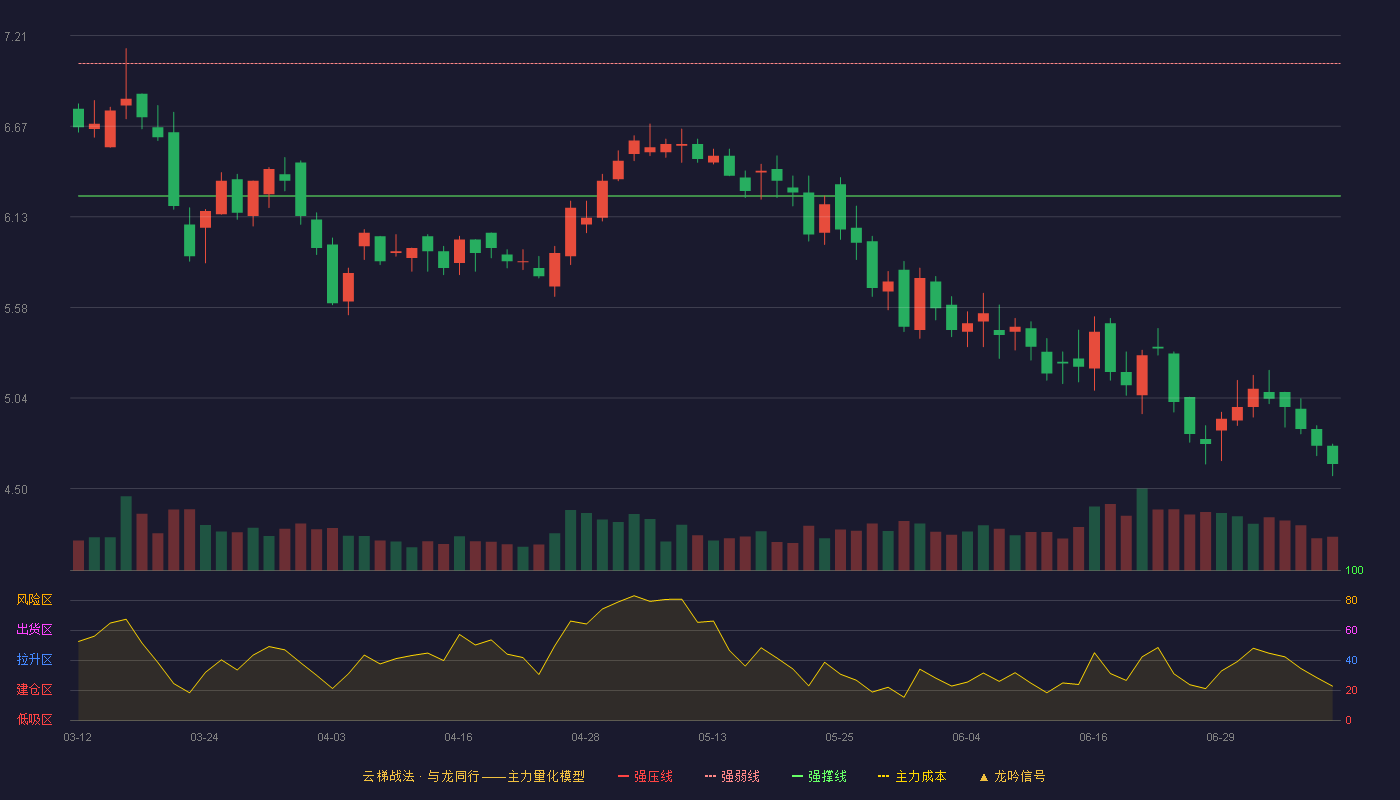Select the 低吸区 zone label
The image size is (1400, 800).
34,719
